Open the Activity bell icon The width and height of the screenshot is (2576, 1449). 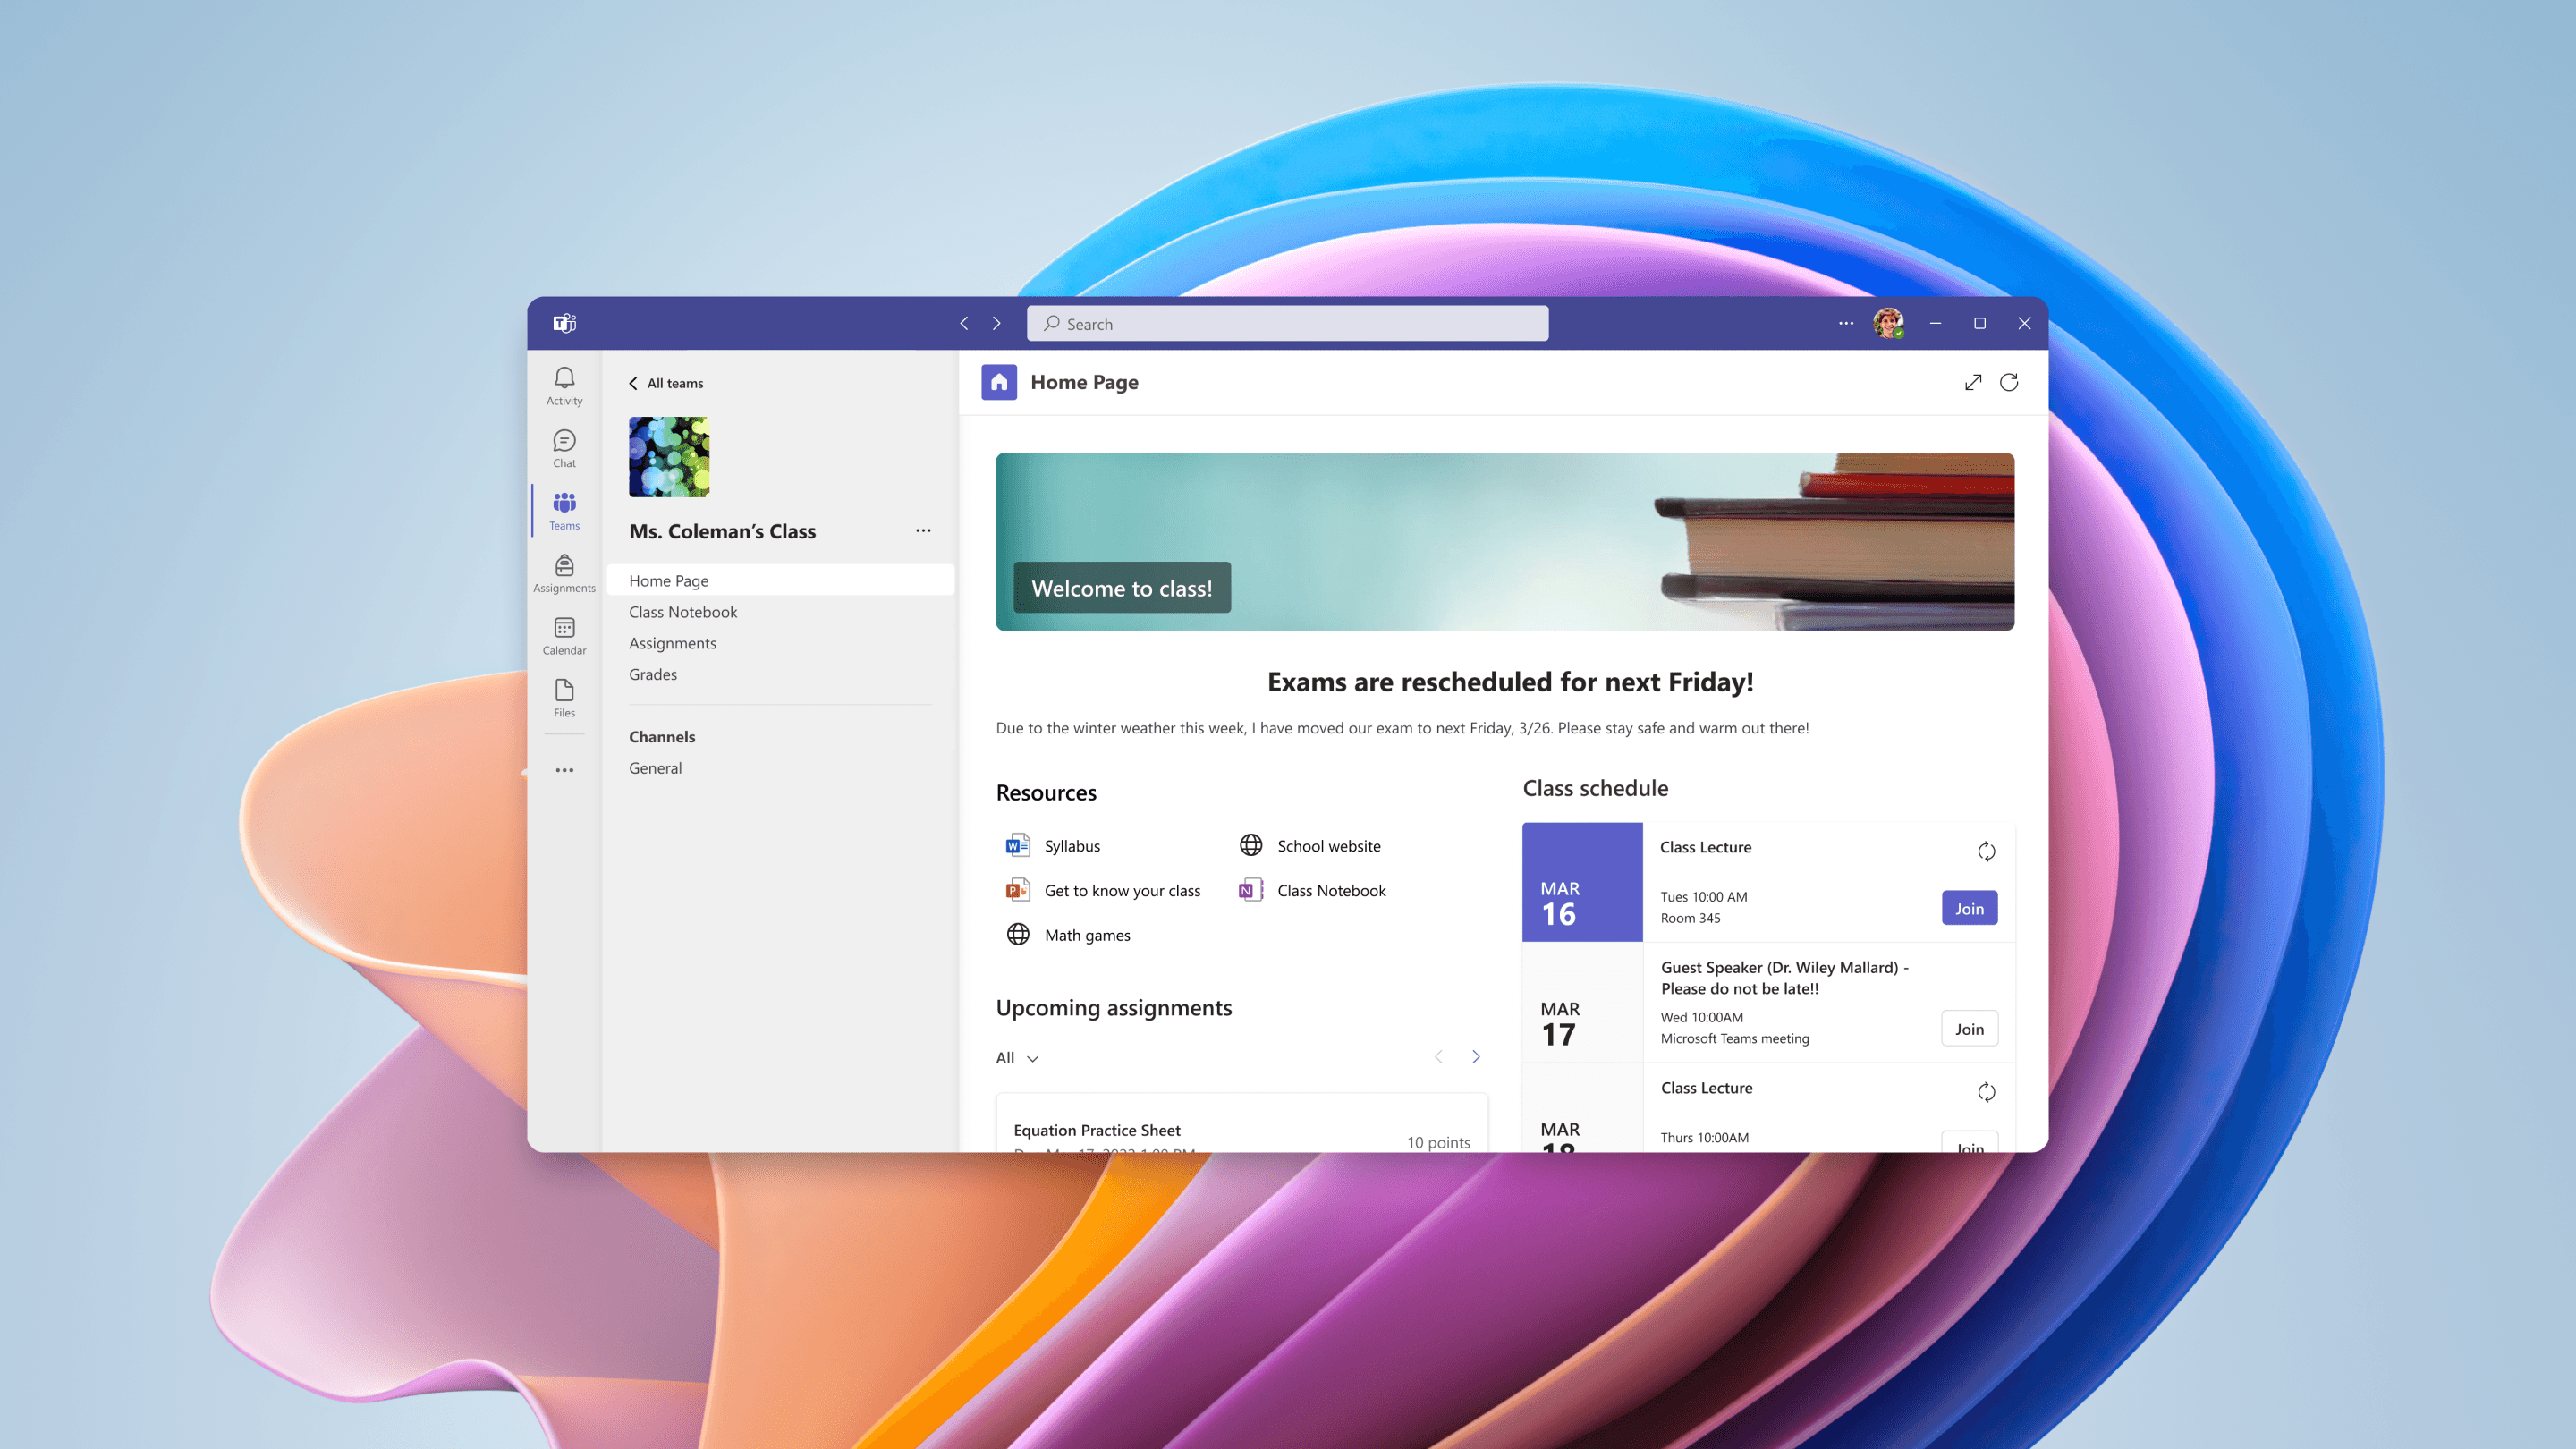(564, 385)
